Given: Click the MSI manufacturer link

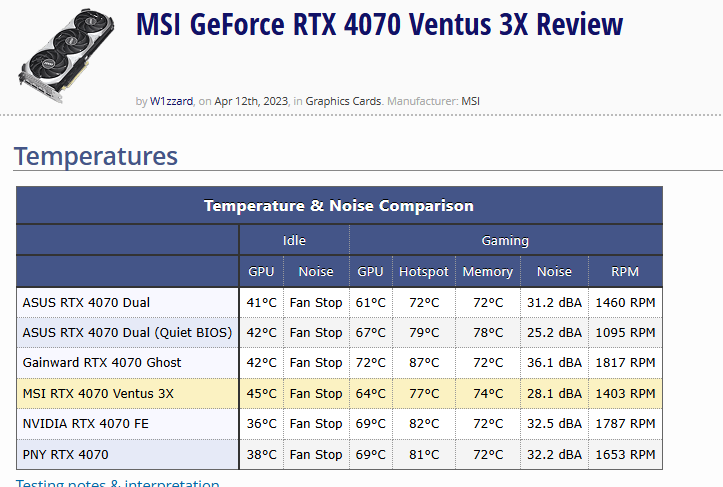Looking at the screenshot, I should [x=470, y=101].
